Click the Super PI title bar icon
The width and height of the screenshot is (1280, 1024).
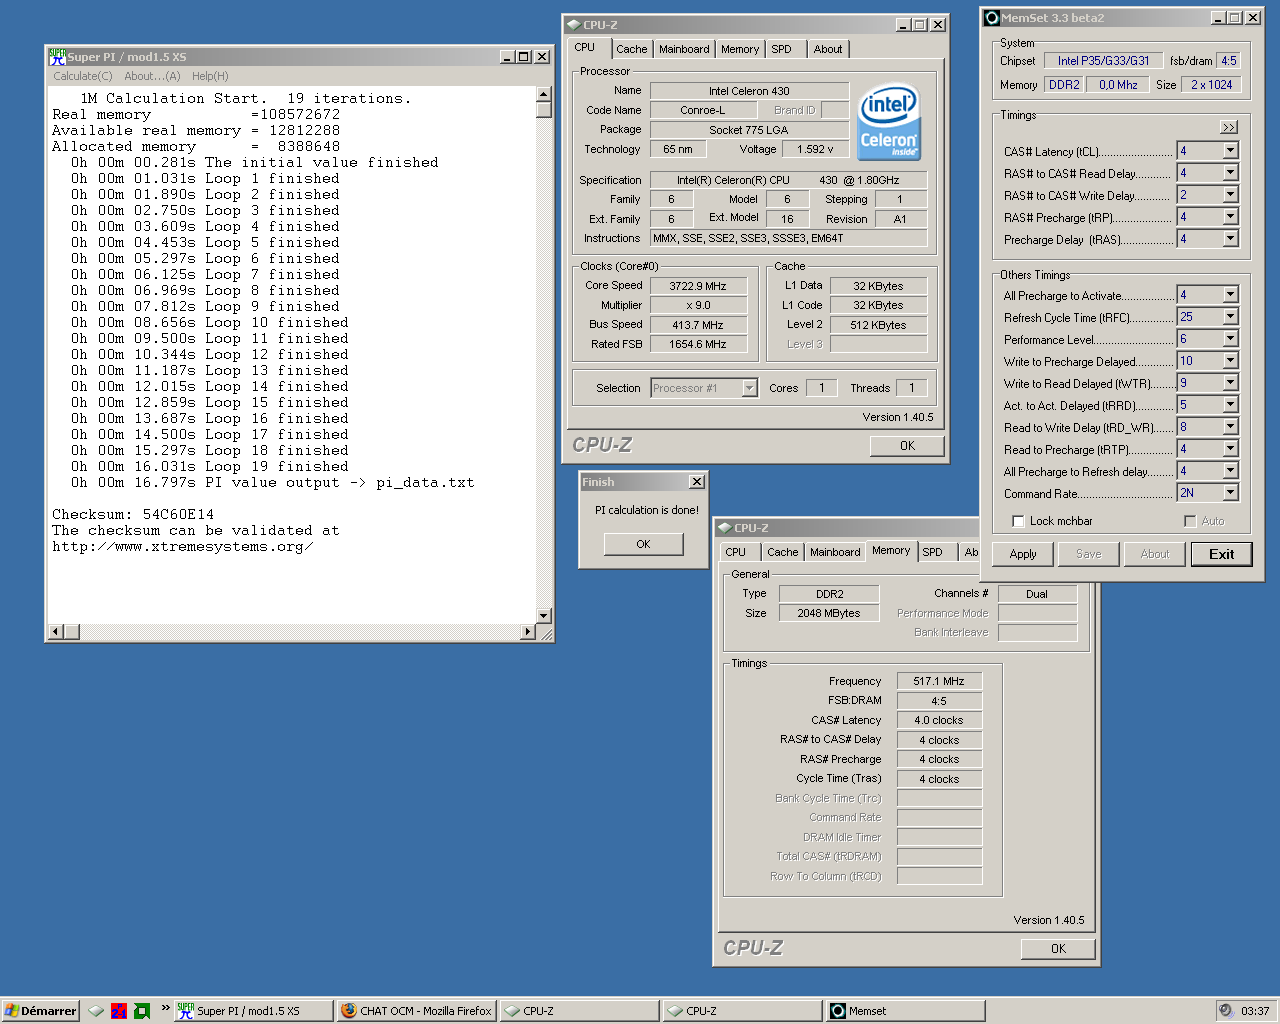coord(57,57)
